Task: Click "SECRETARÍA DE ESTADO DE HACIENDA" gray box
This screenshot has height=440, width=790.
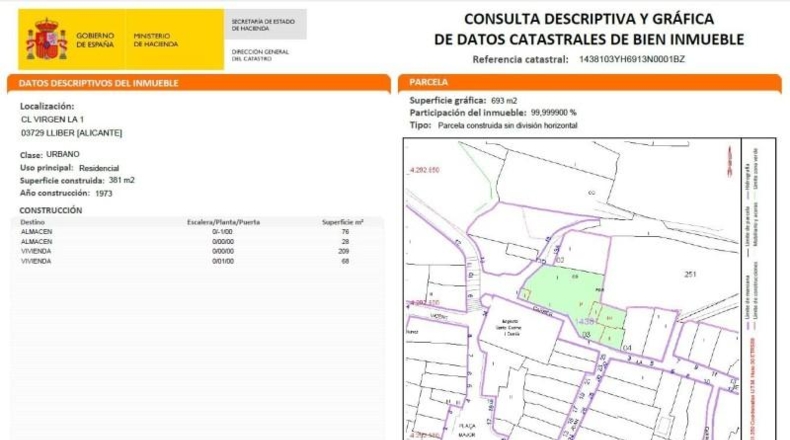Action: click(x=266, y=24)
